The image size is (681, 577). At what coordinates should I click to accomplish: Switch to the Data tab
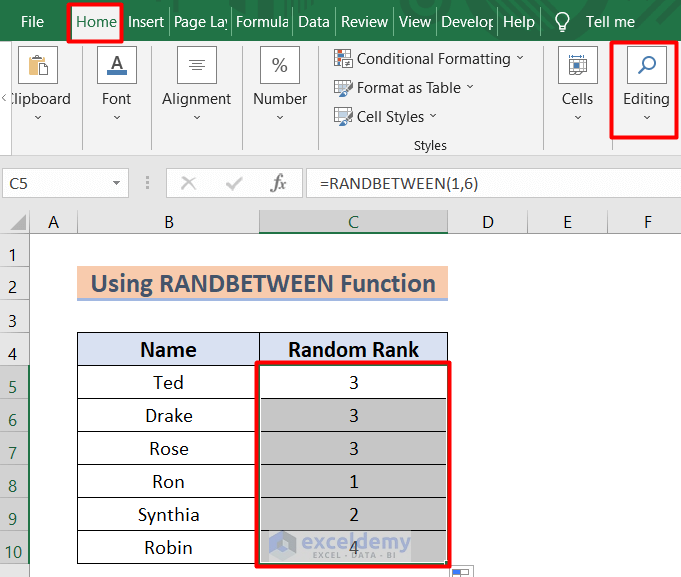coord(314,22)
